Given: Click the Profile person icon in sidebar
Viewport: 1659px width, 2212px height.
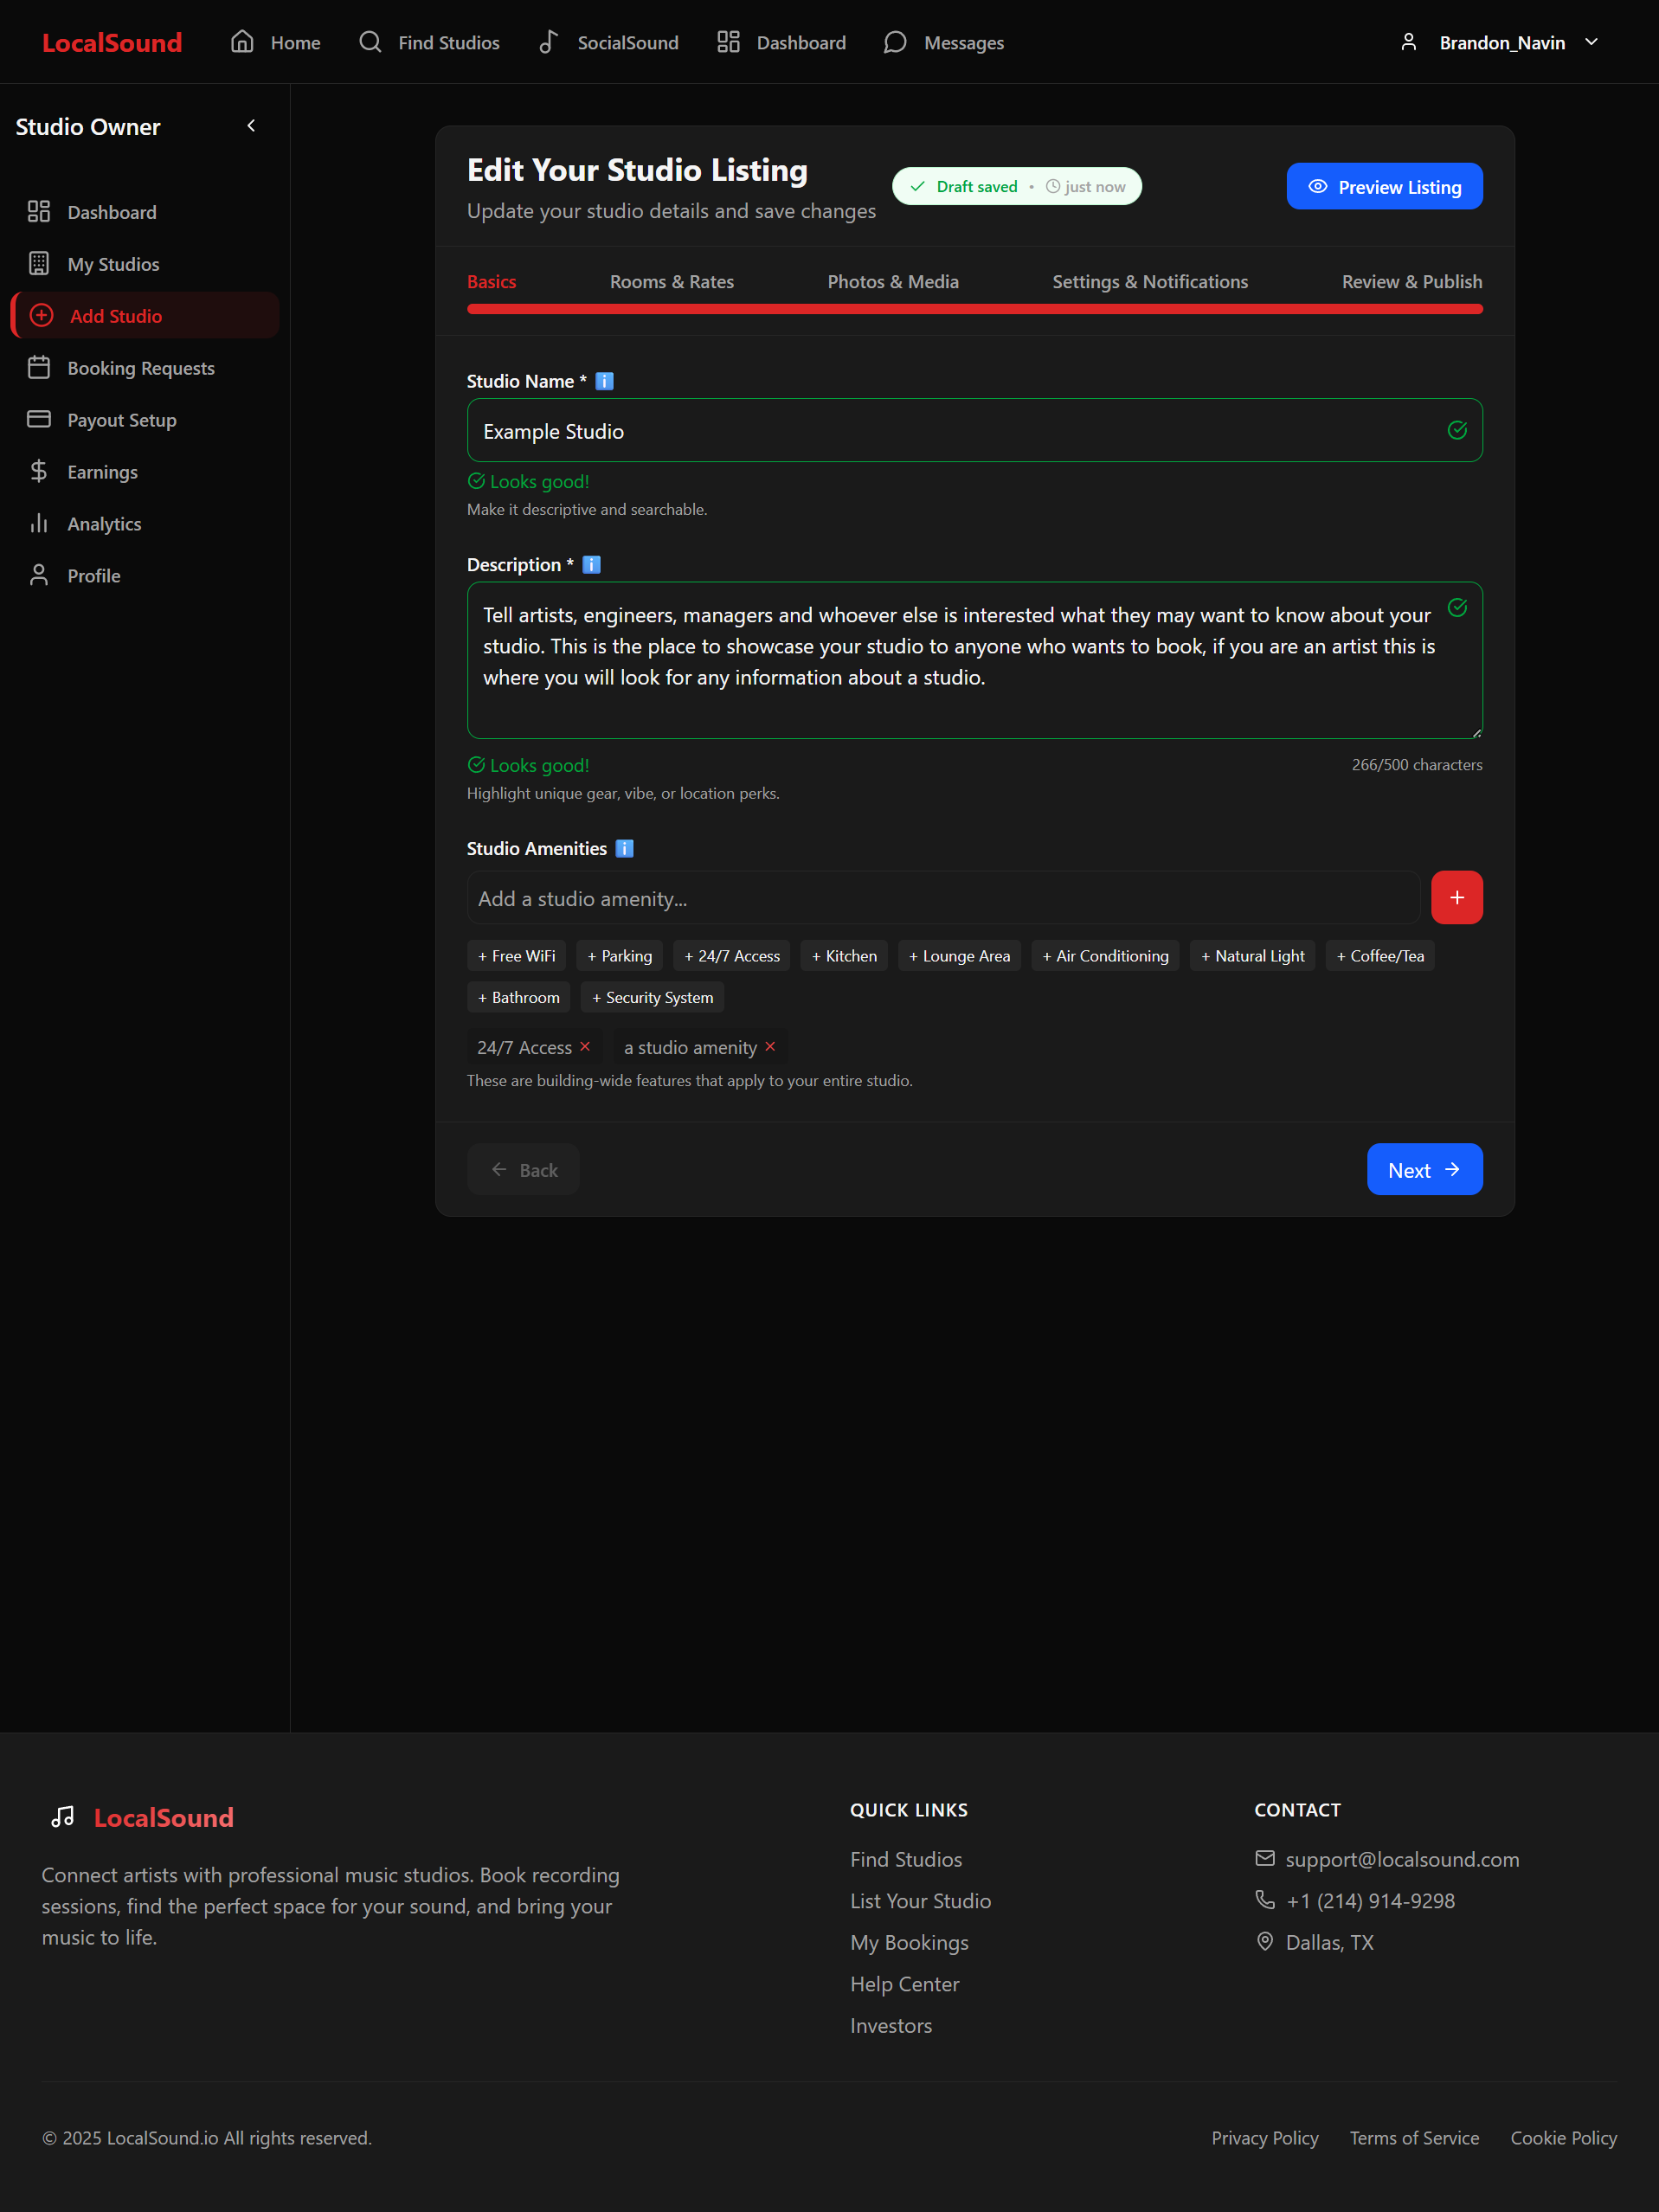Looking at the screenshot, I should click(39, 575).
